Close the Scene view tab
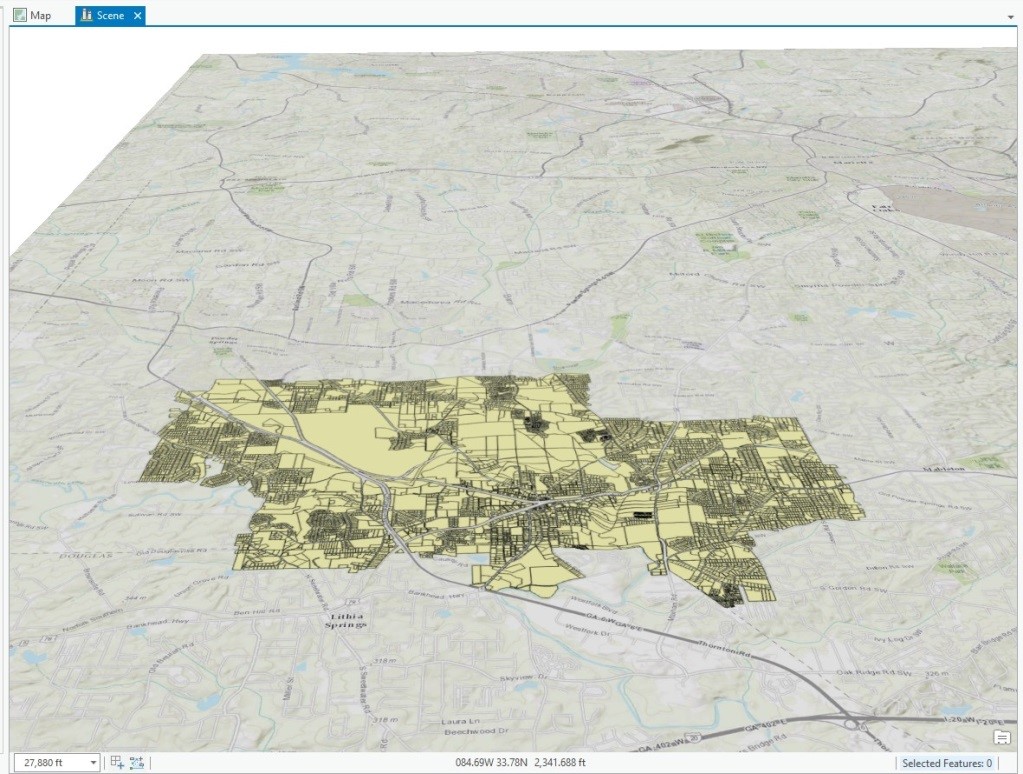 (138, 16)
